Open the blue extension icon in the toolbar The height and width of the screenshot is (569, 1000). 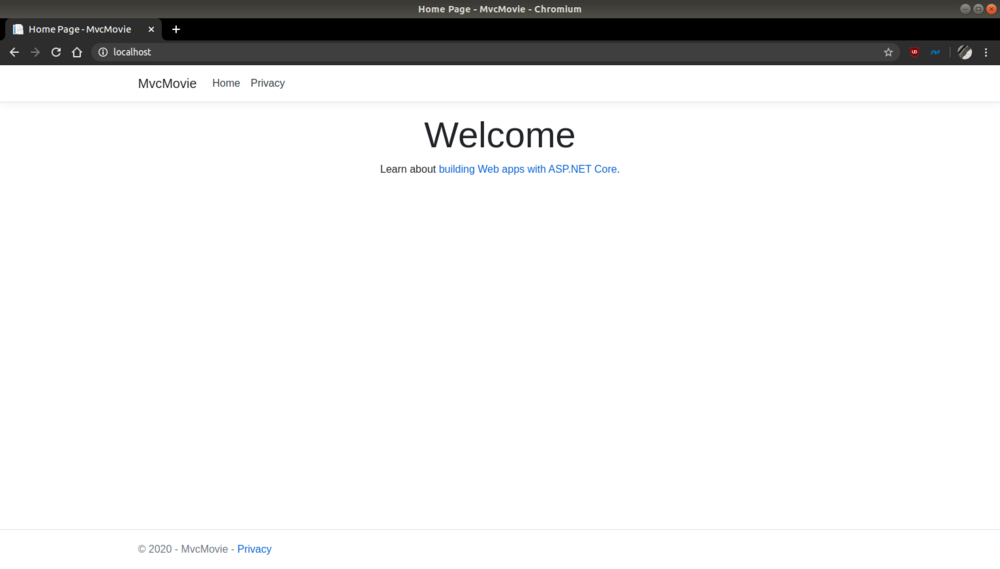(x=936, y=52)
